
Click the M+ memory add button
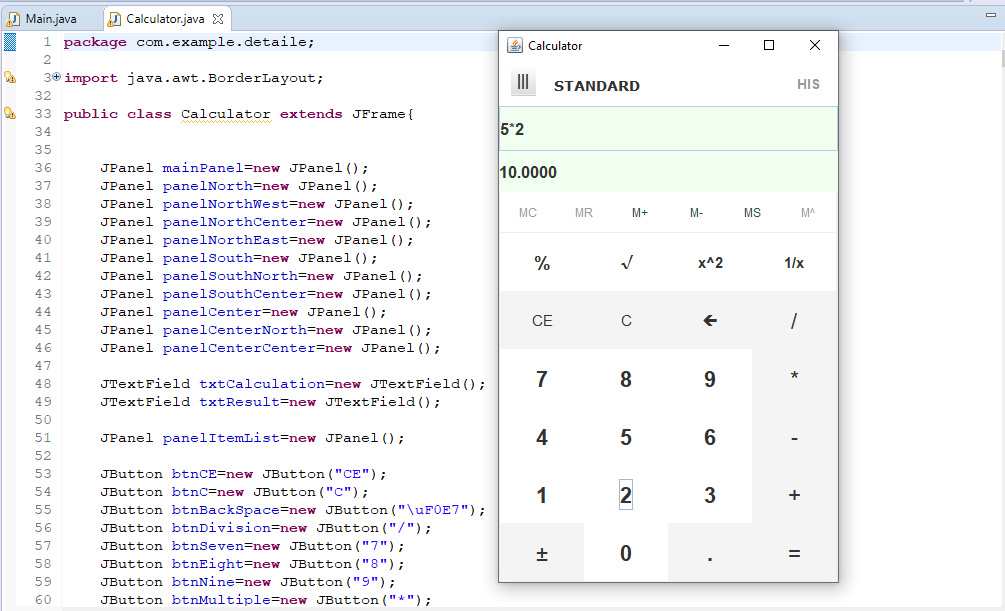pos(640,213)
